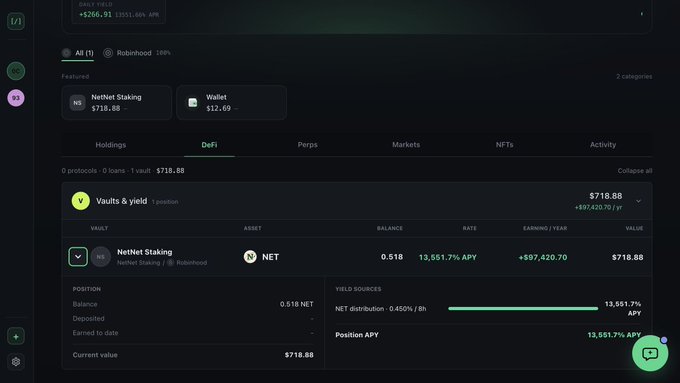Click the plus add button in sidebar

pos(16,337)
